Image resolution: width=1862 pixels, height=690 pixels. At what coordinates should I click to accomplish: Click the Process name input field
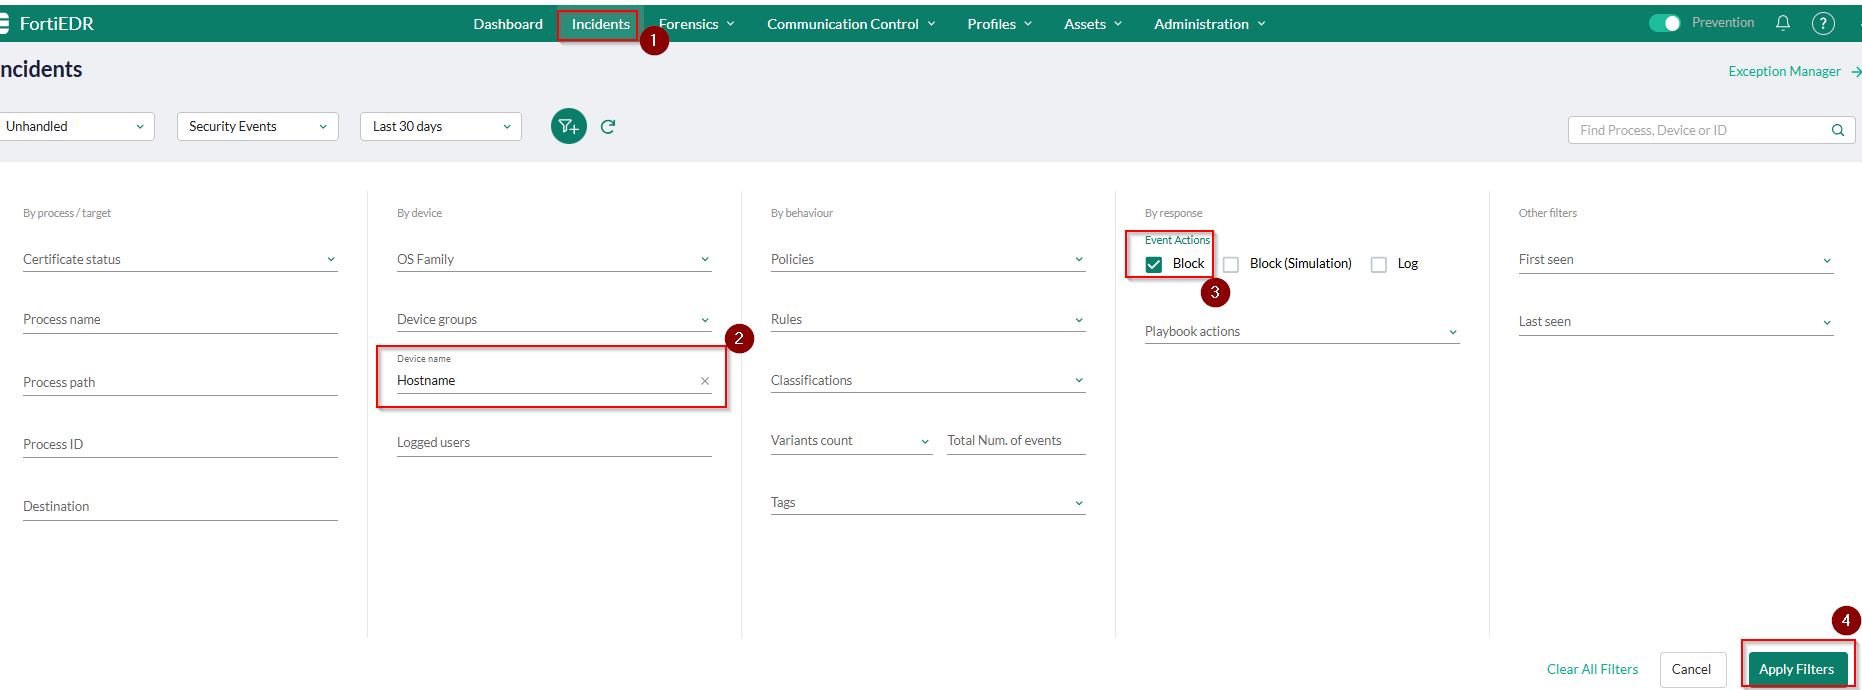click(x=180, y=320)
